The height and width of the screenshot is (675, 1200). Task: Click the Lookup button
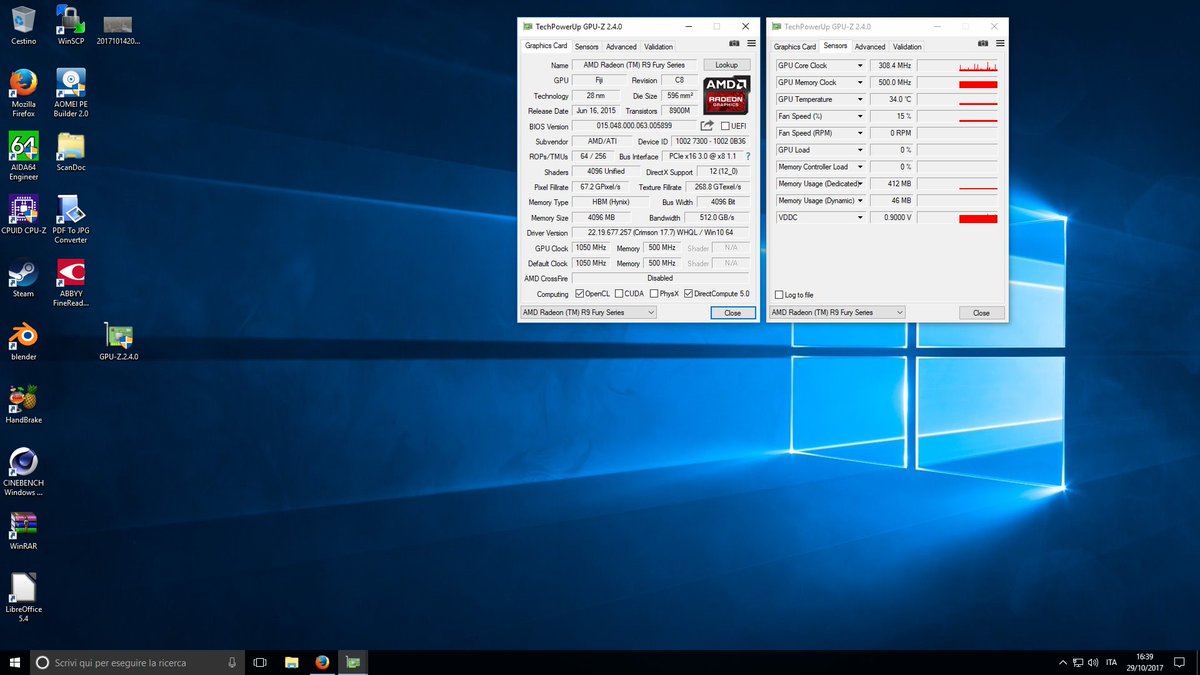tap(726, 65)
